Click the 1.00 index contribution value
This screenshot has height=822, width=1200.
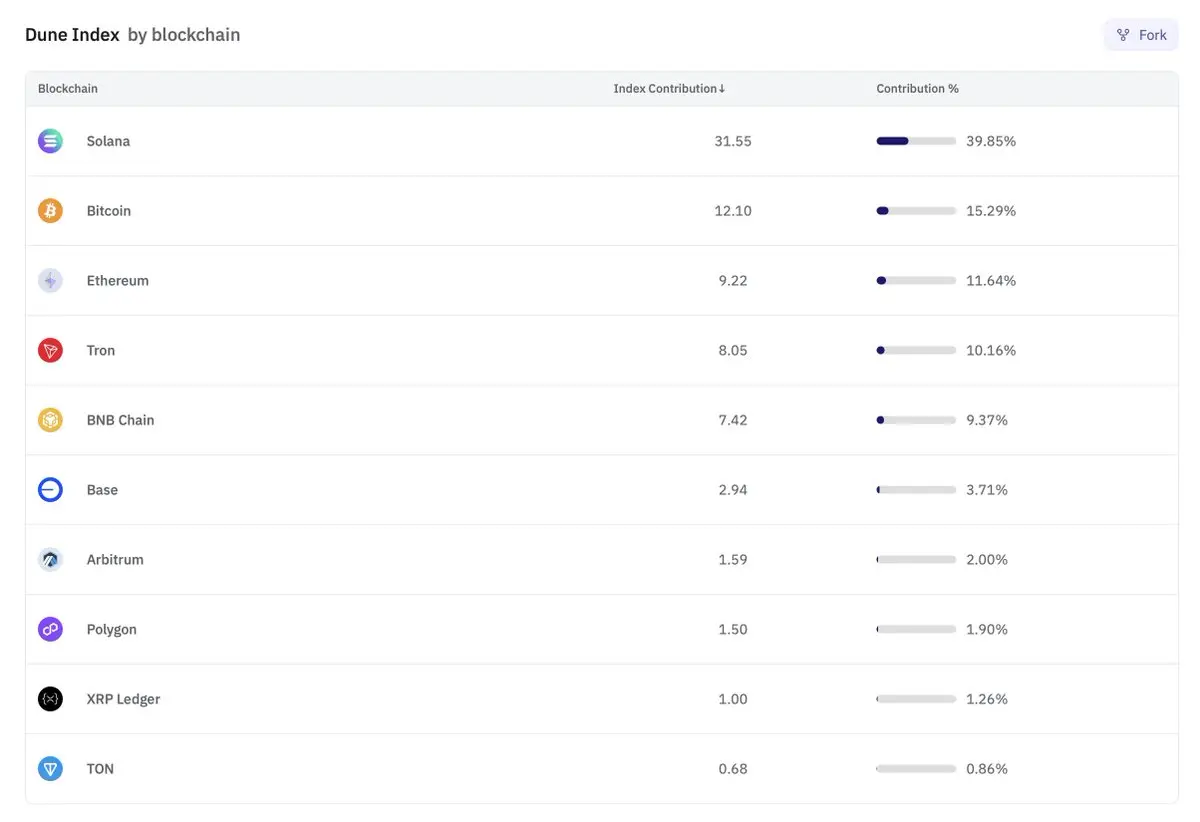click(733, 699)
